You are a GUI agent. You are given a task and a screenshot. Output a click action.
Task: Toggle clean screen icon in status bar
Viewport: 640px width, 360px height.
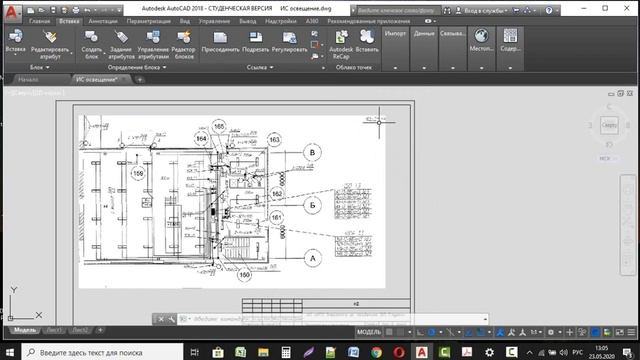620,332
